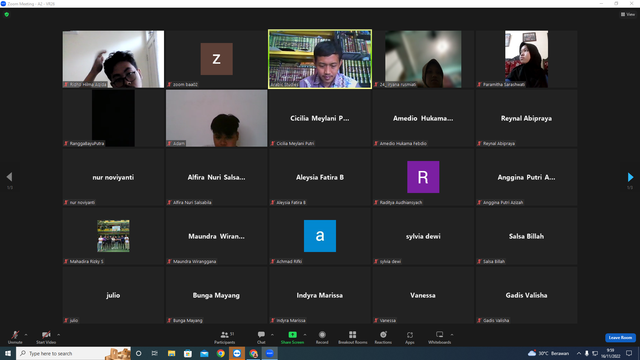Start recording with the Record button
Screen dimensions: 640x360
pos(322,337)
